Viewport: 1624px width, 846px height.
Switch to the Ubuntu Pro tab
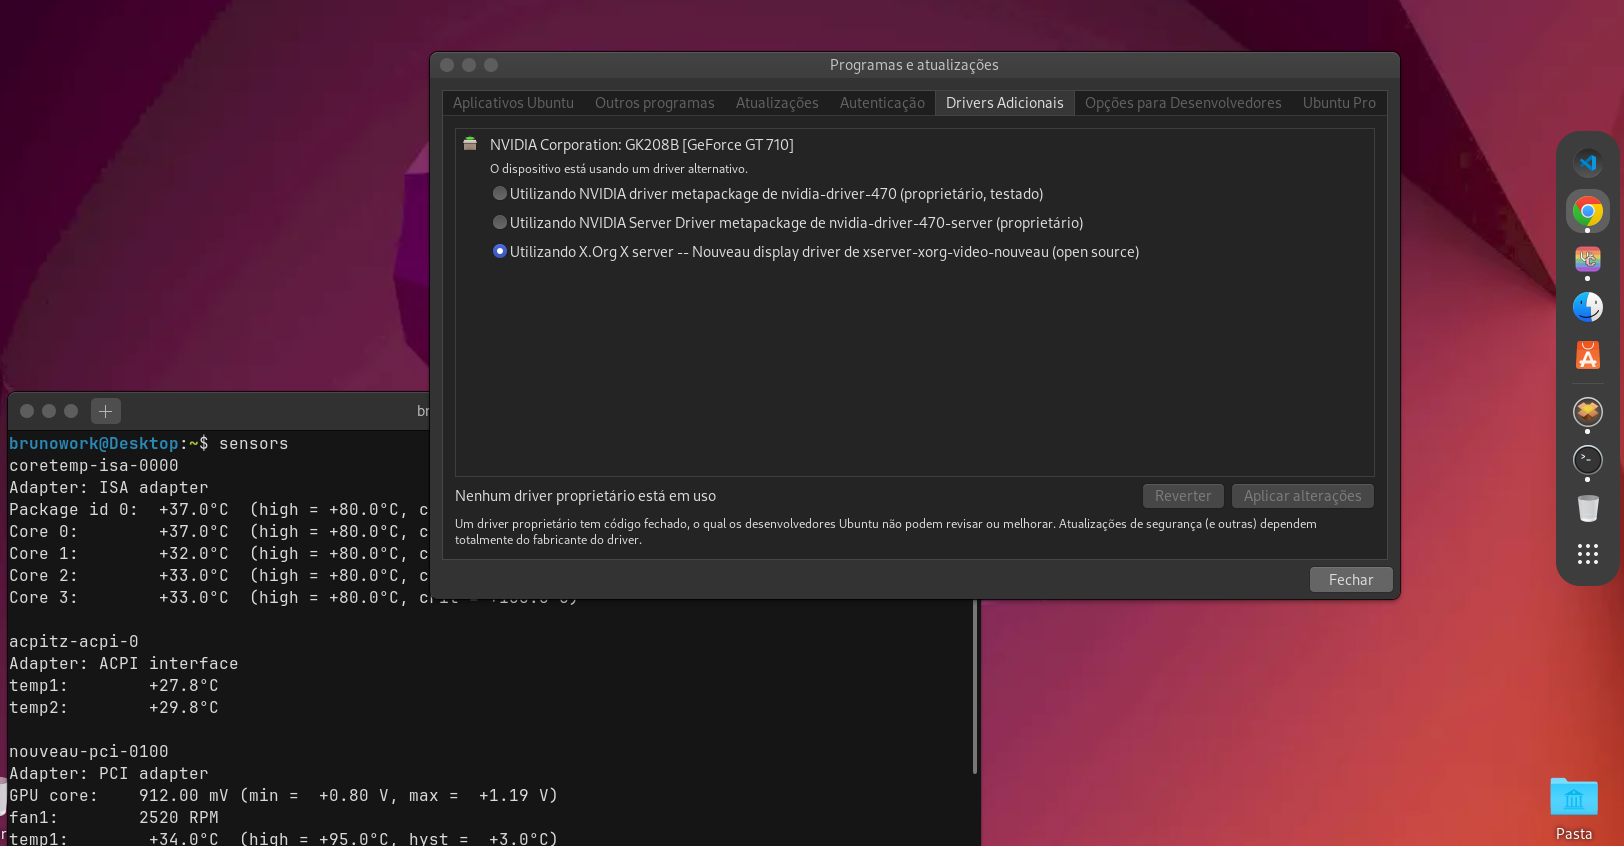(1339, 103)
